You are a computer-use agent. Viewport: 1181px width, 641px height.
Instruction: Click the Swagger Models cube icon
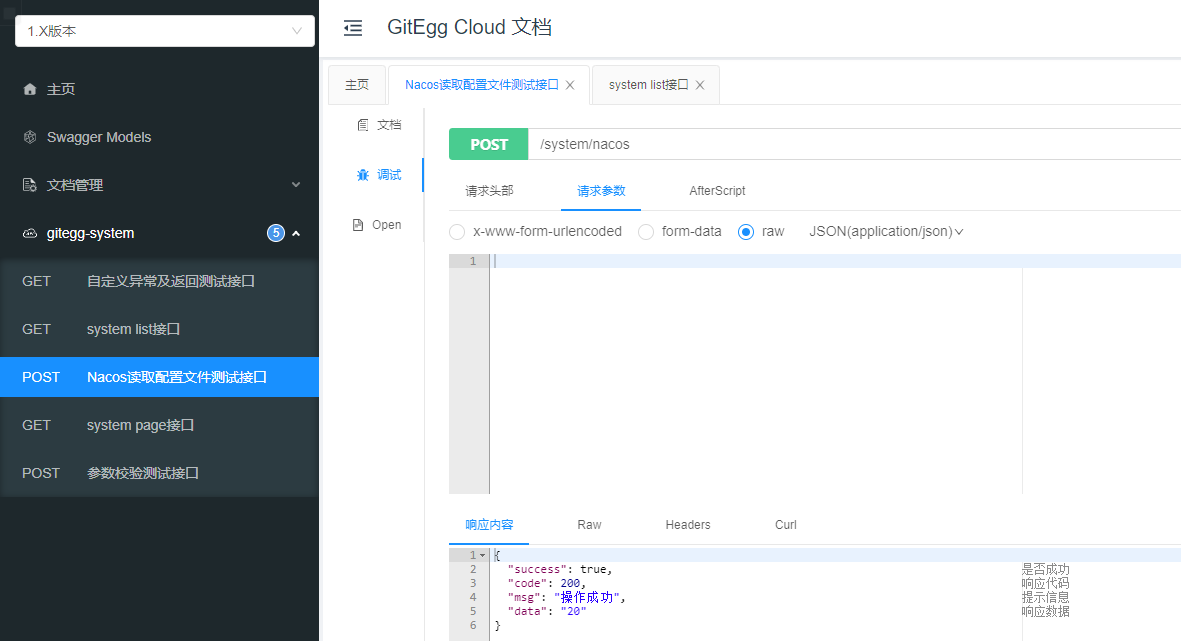(x=29, y=137)
